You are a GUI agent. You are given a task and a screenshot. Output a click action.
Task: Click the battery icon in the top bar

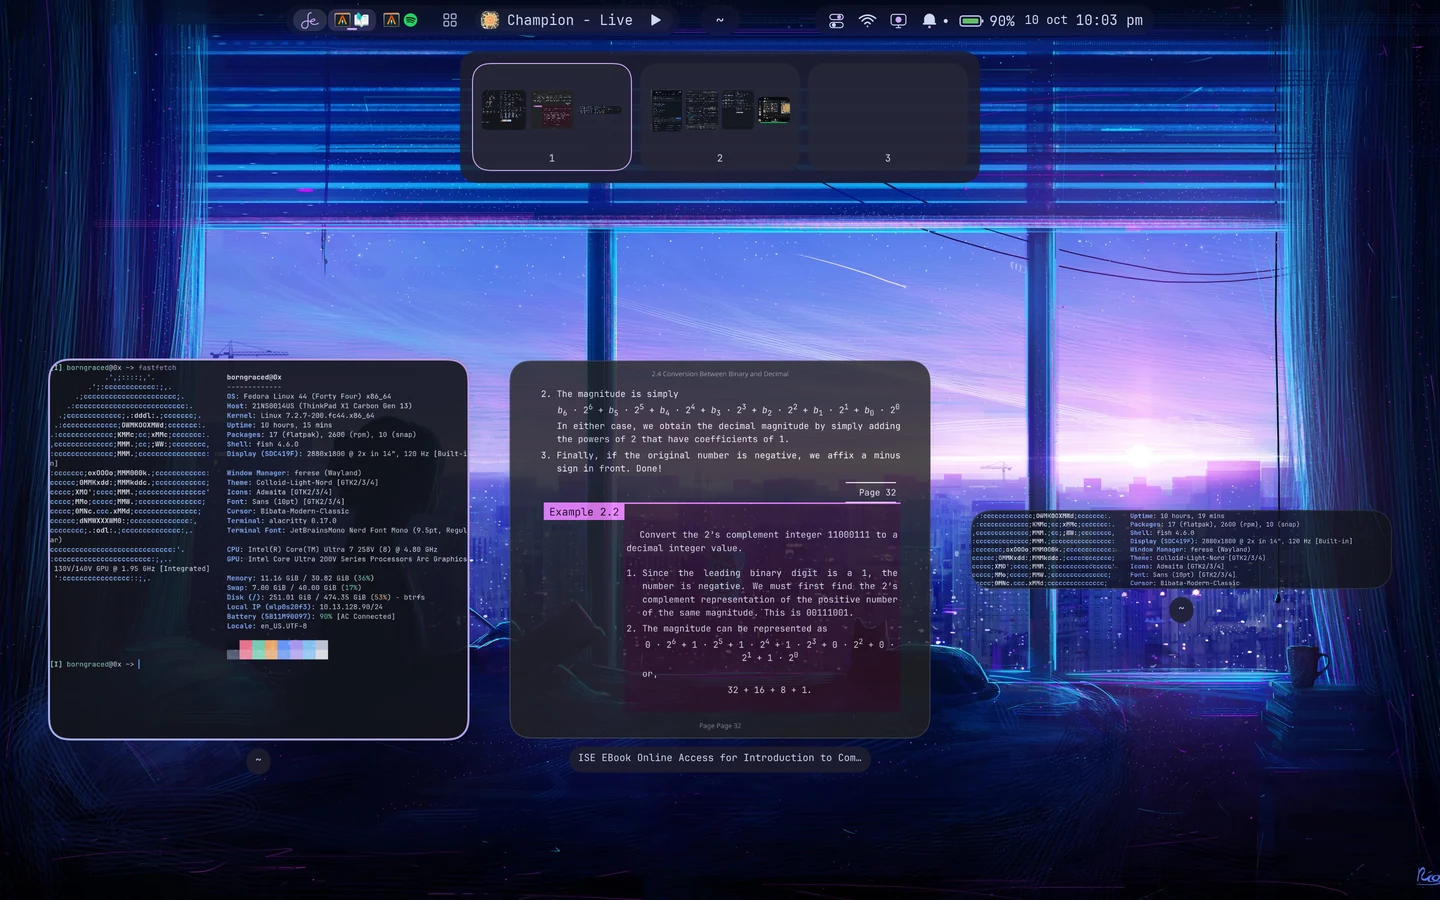coord(971,20)
